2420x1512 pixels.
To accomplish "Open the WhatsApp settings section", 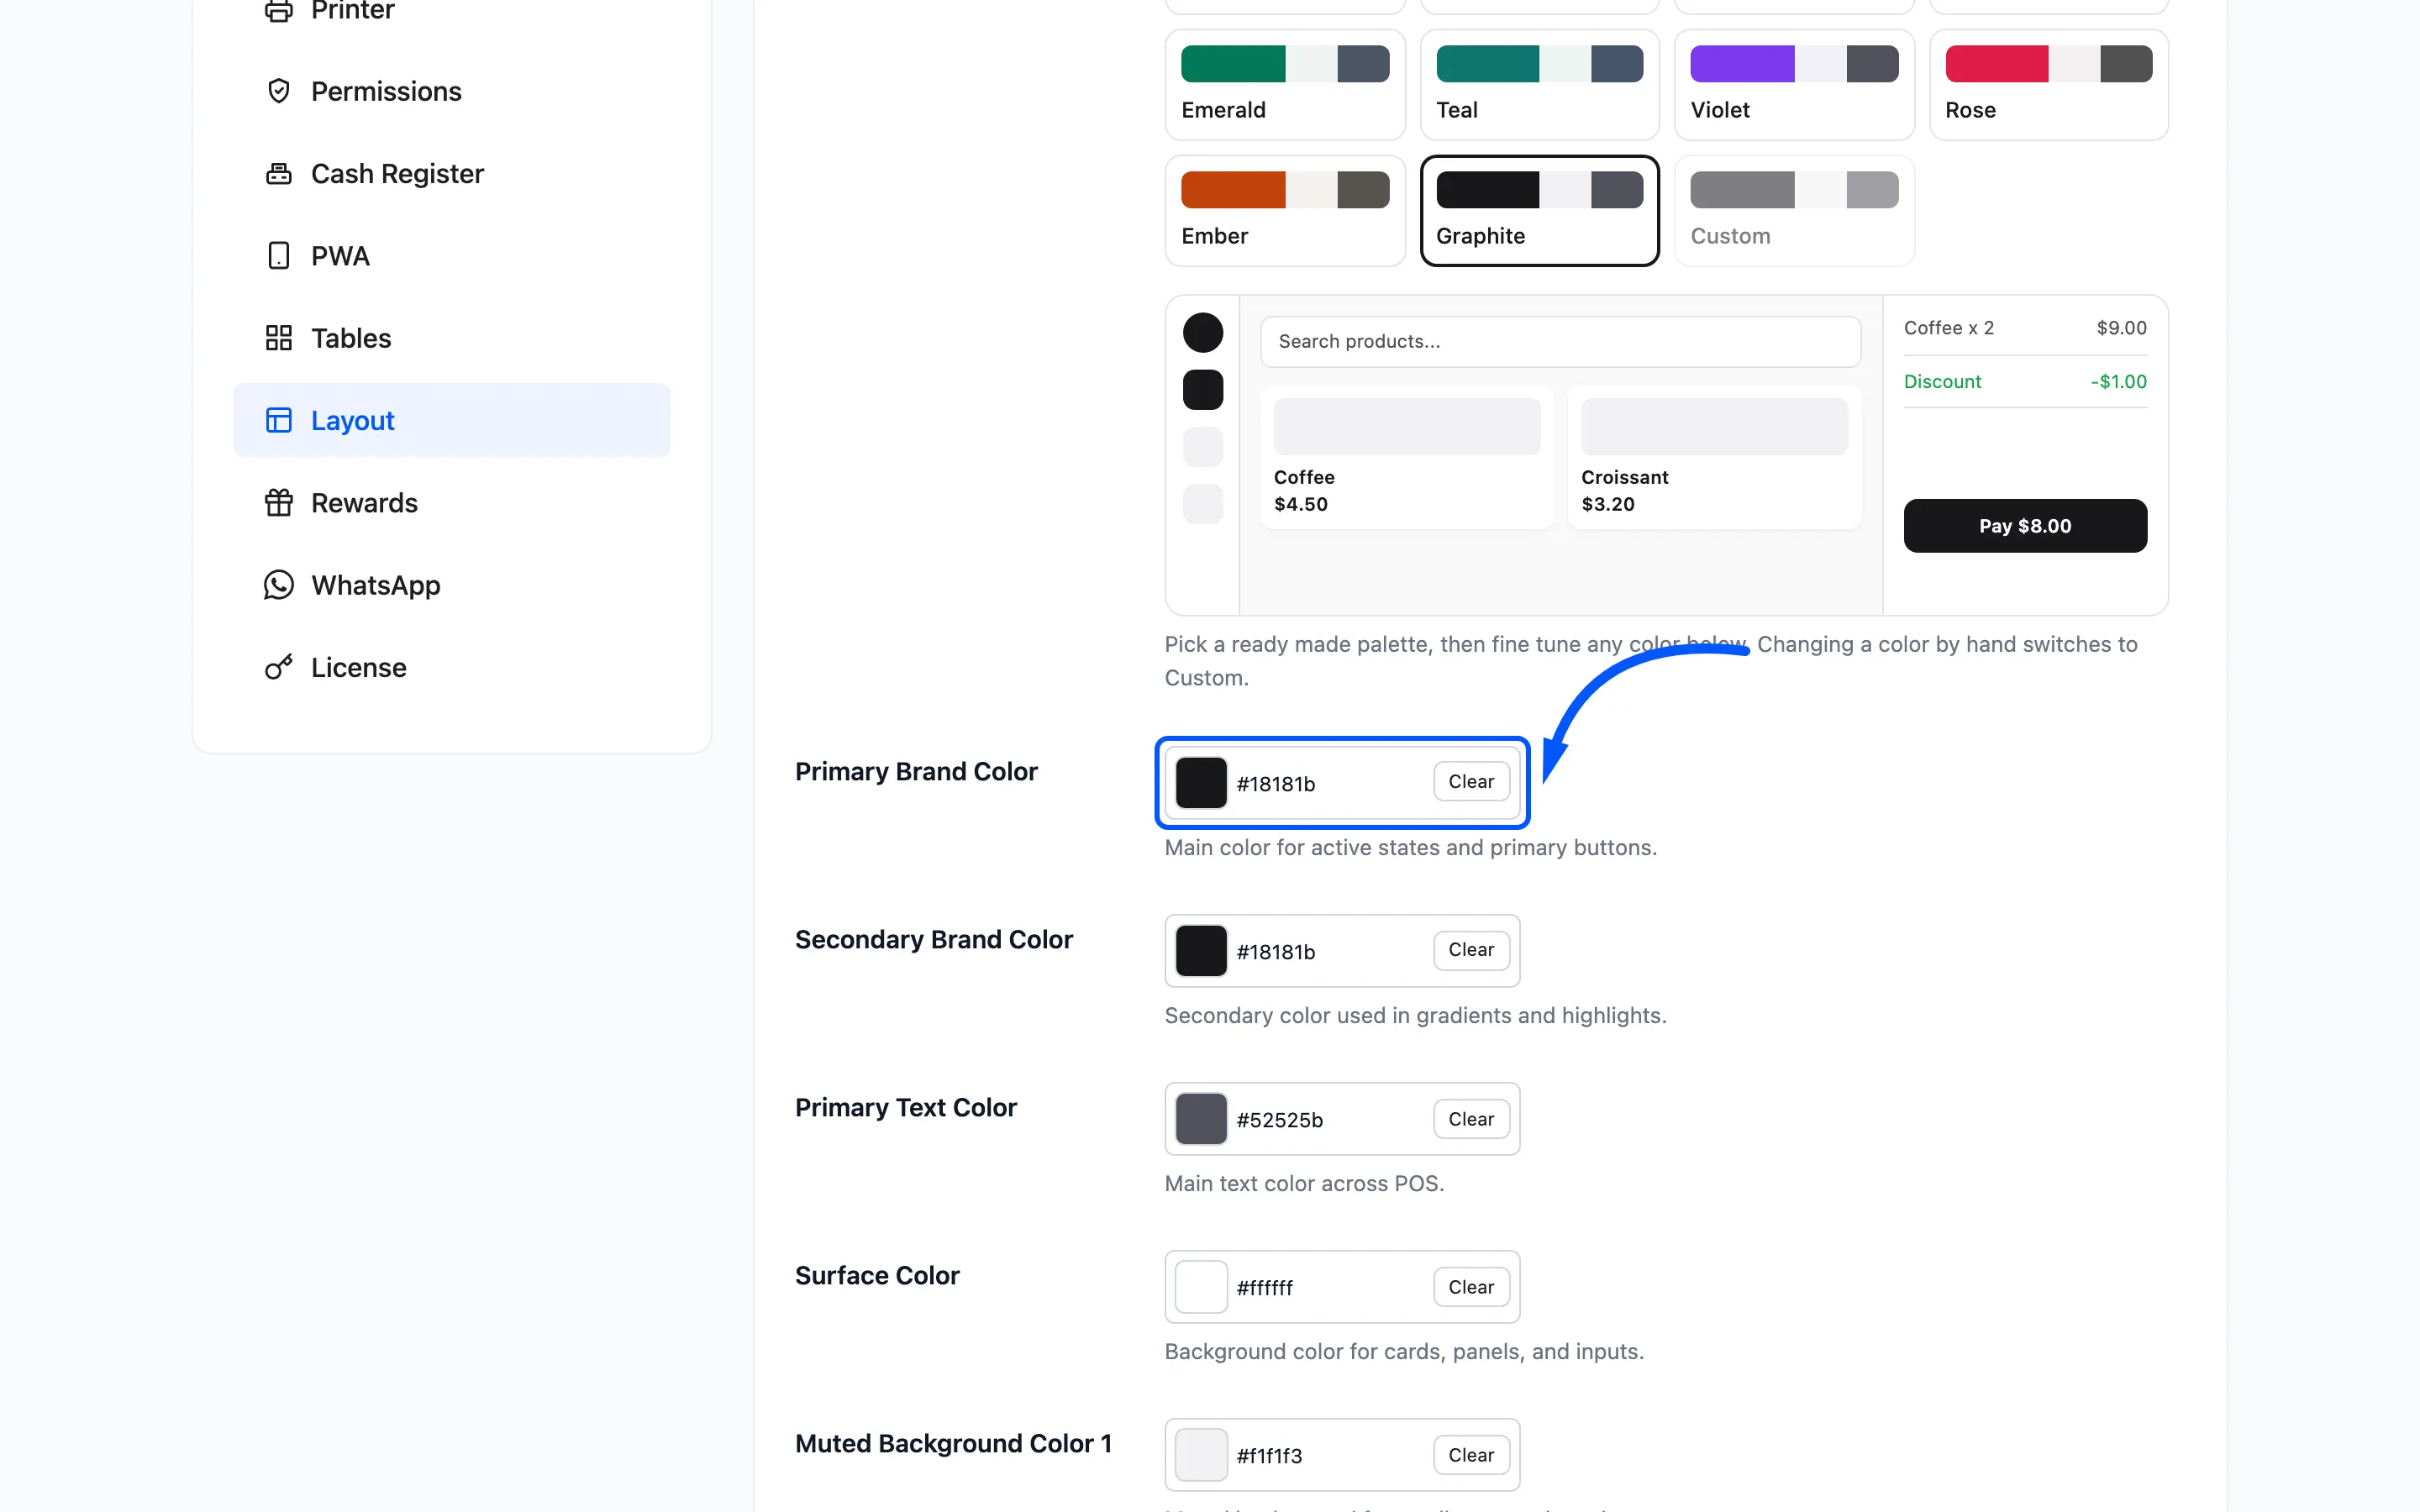I will click(451, 585).
